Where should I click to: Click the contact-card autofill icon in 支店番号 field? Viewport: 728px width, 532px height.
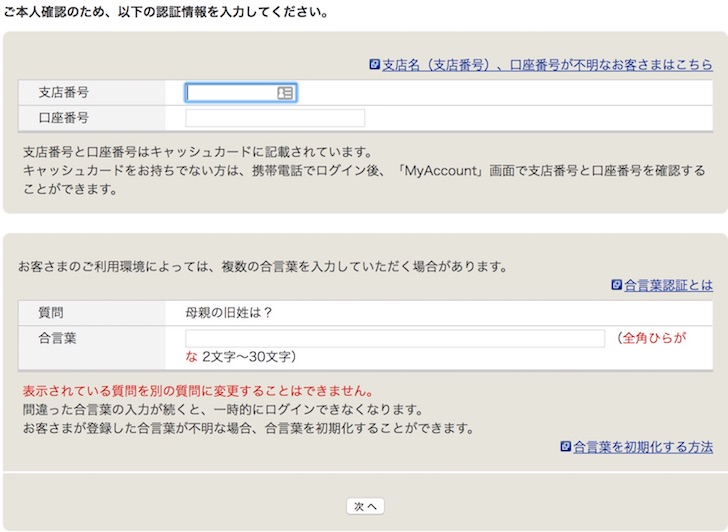pos(285,93)
